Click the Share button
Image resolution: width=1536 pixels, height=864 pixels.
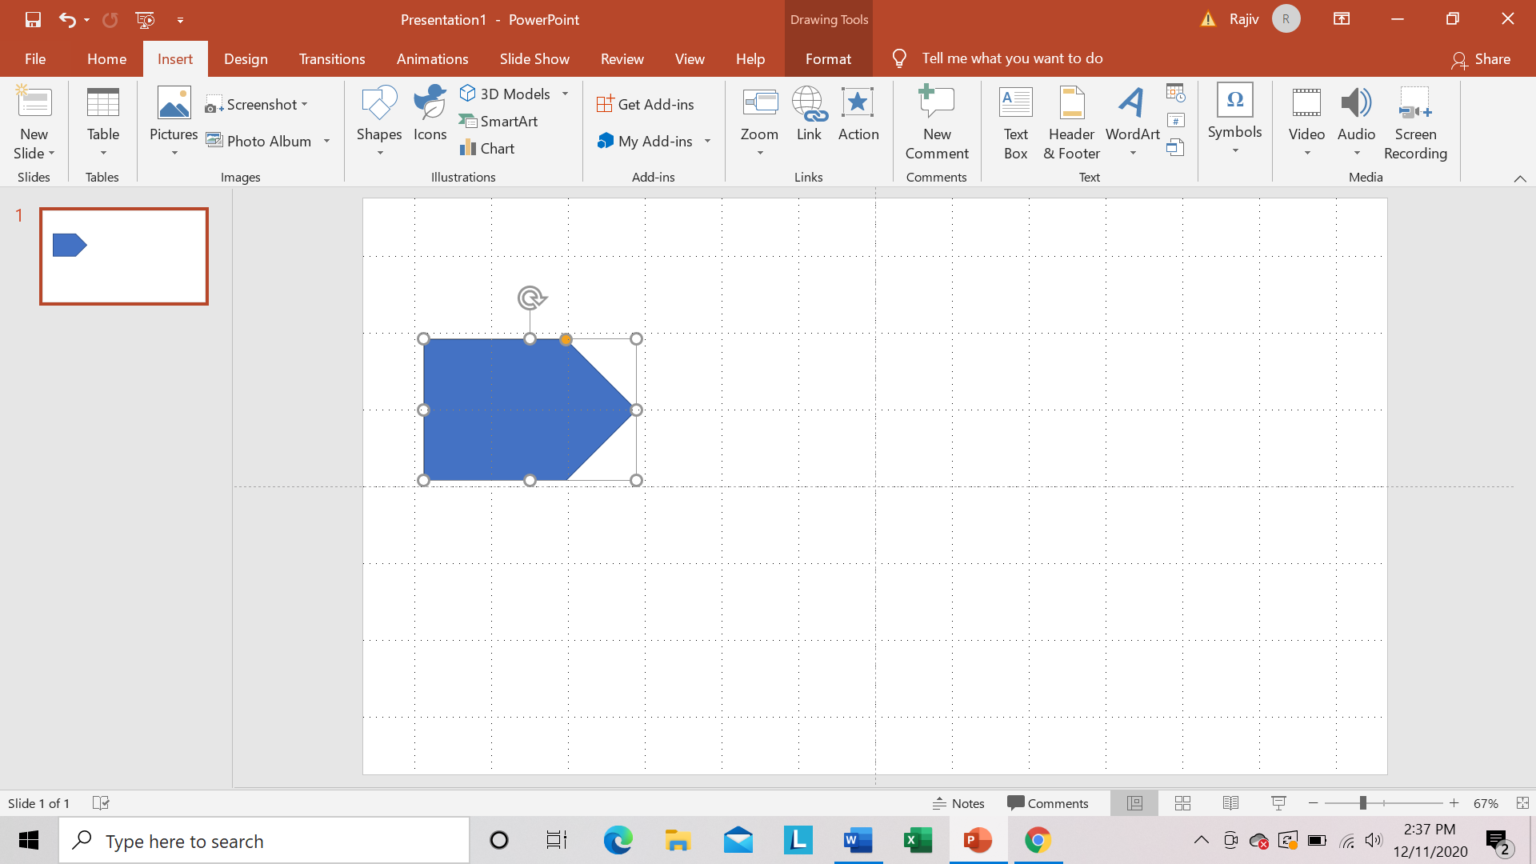click(x=1481, y=59)
